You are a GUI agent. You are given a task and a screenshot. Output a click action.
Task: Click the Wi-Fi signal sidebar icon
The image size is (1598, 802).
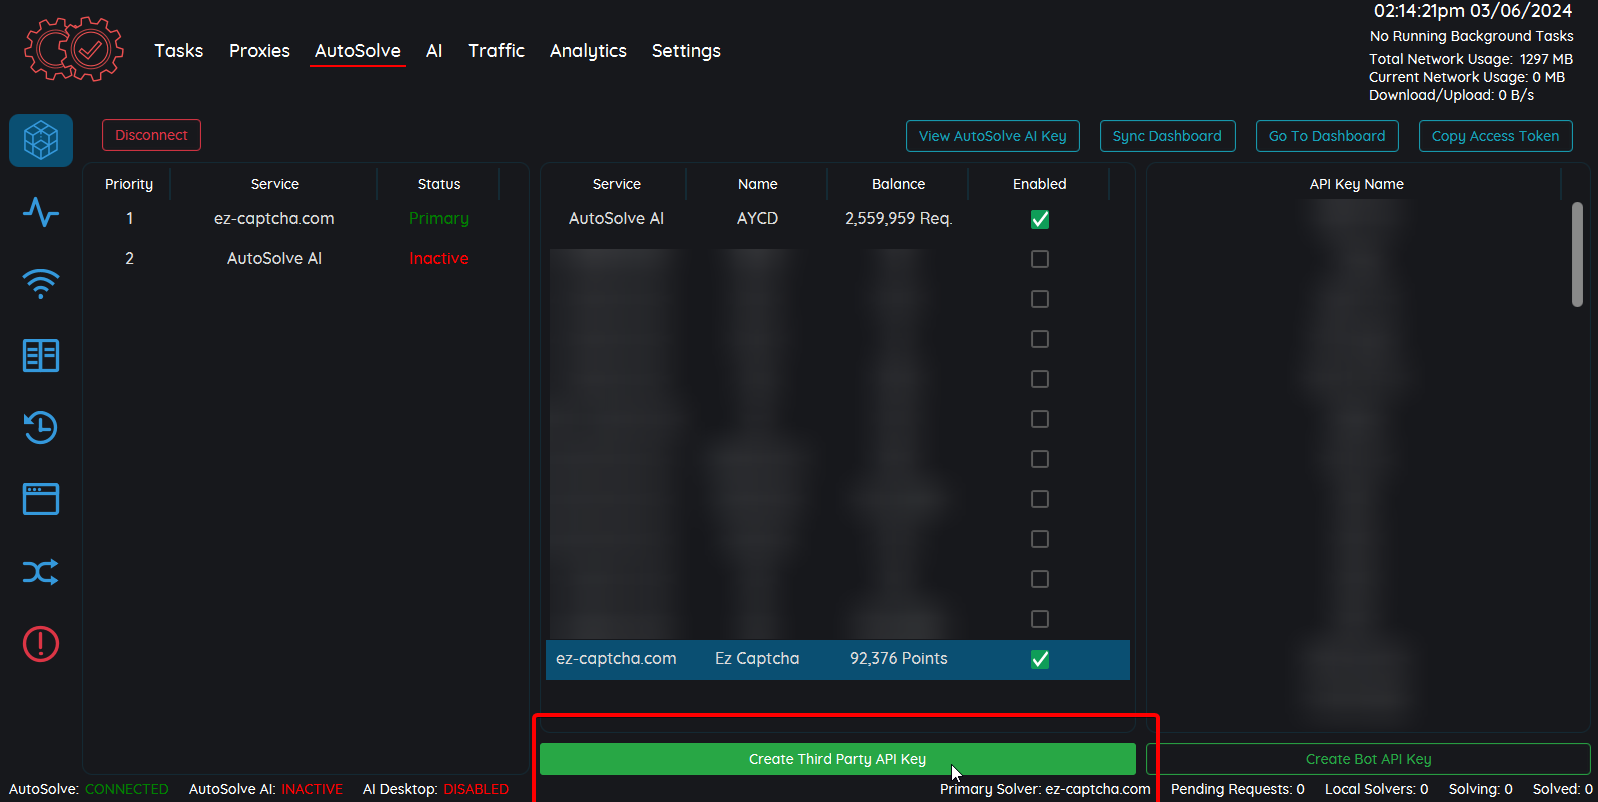(41, 284)
